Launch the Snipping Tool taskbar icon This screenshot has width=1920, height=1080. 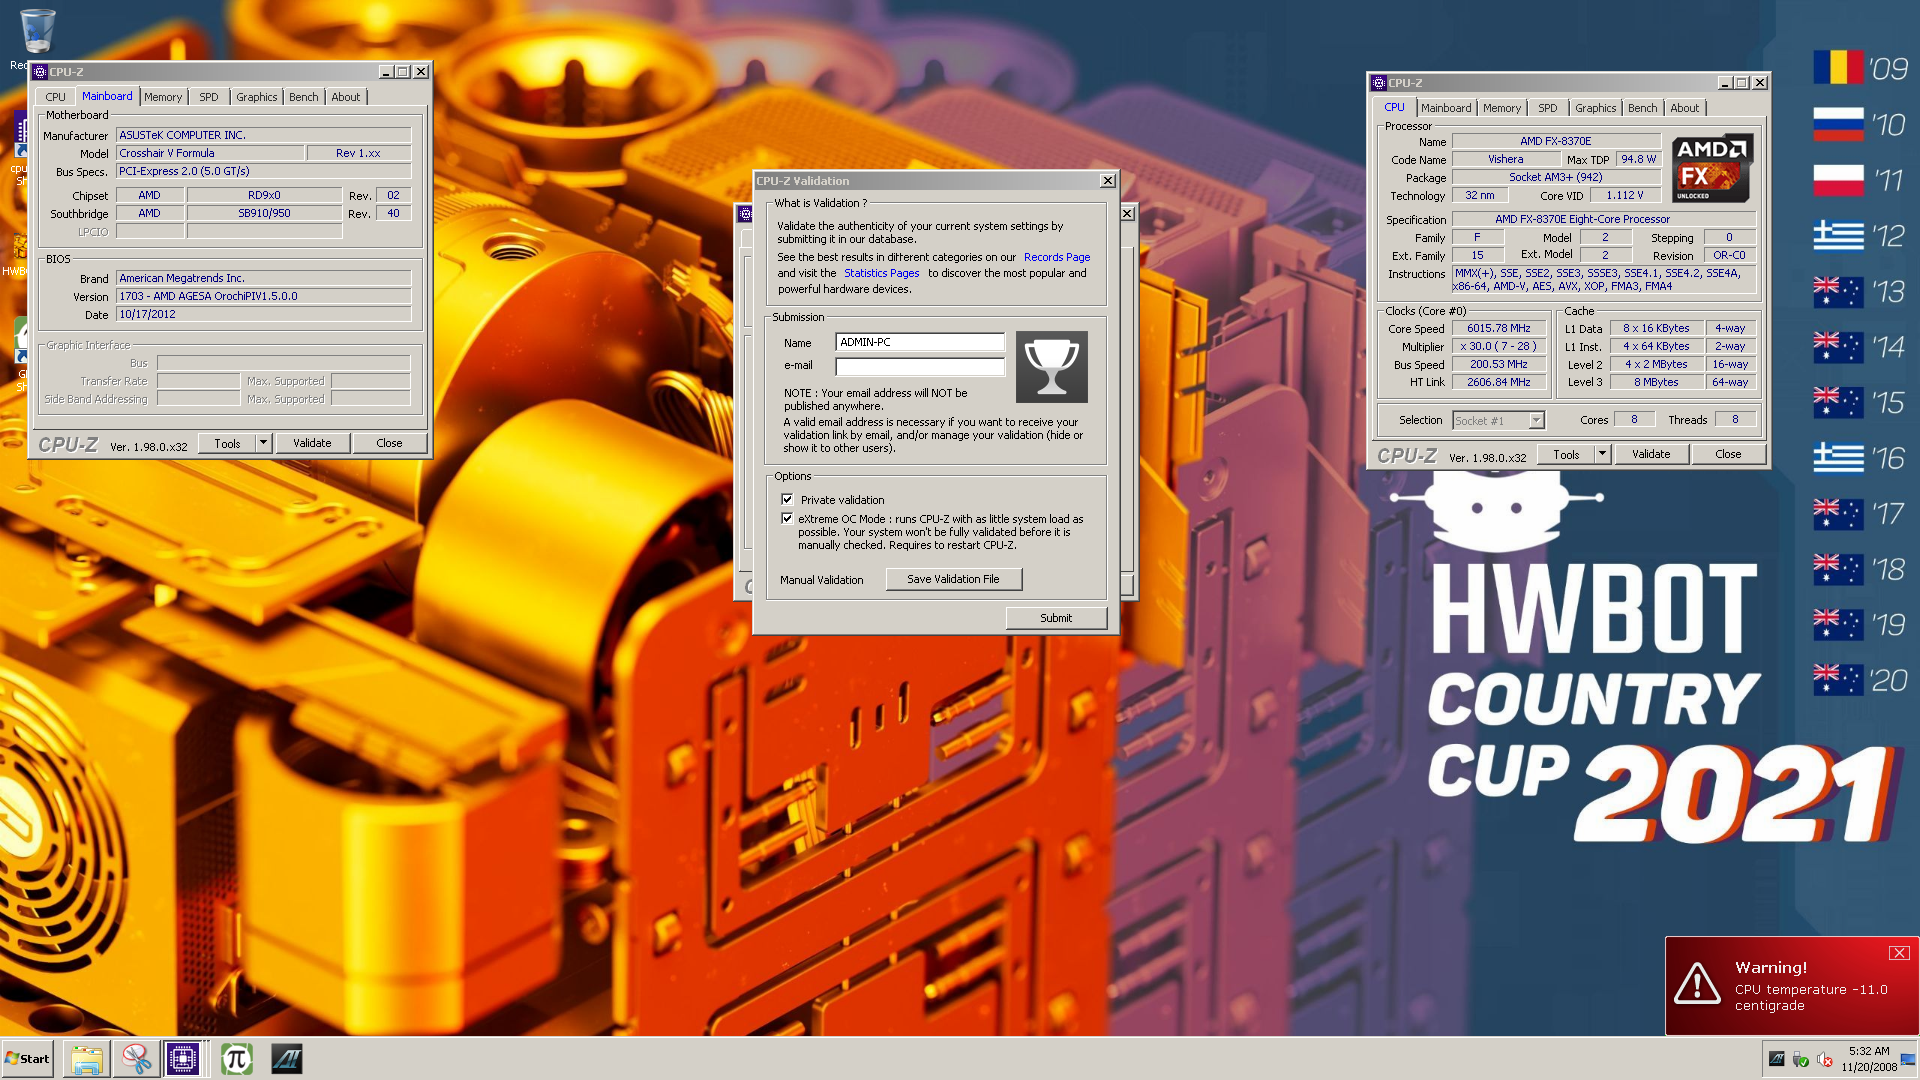136,1059
